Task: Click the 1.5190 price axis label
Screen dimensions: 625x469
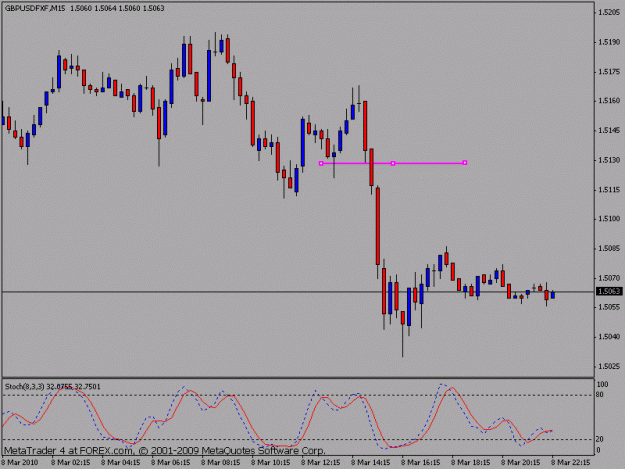Action: click(609, 42)
